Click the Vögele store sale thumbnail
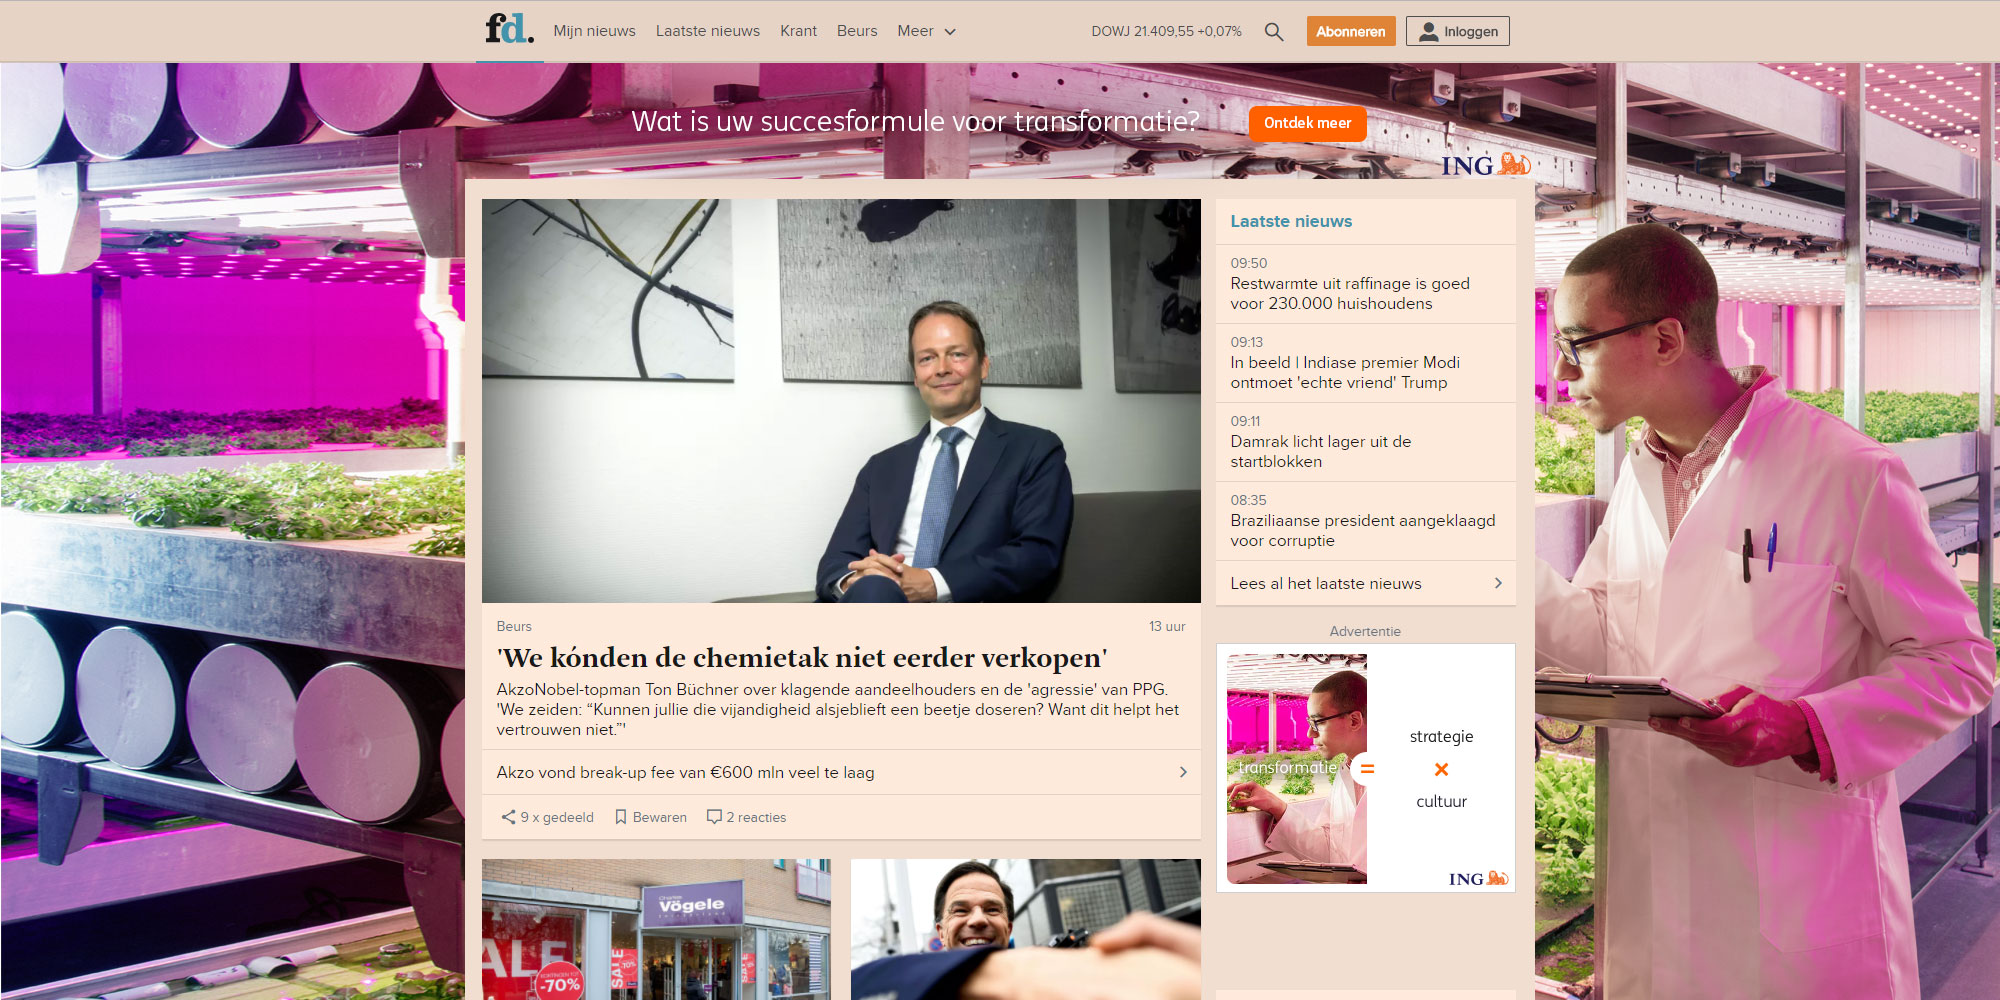The width and height of the screenshot is (2000, 1000). coord(656,929)
